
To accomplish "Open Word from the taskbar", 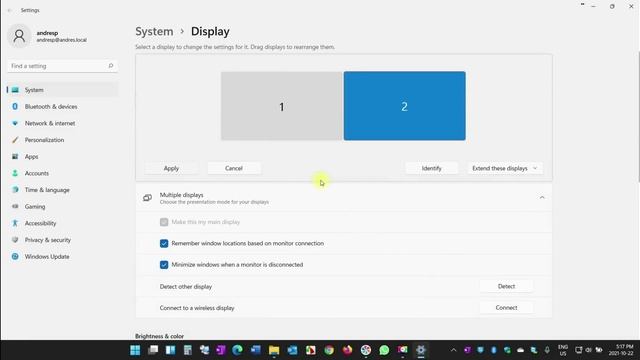I will click(x=256, y=350).
